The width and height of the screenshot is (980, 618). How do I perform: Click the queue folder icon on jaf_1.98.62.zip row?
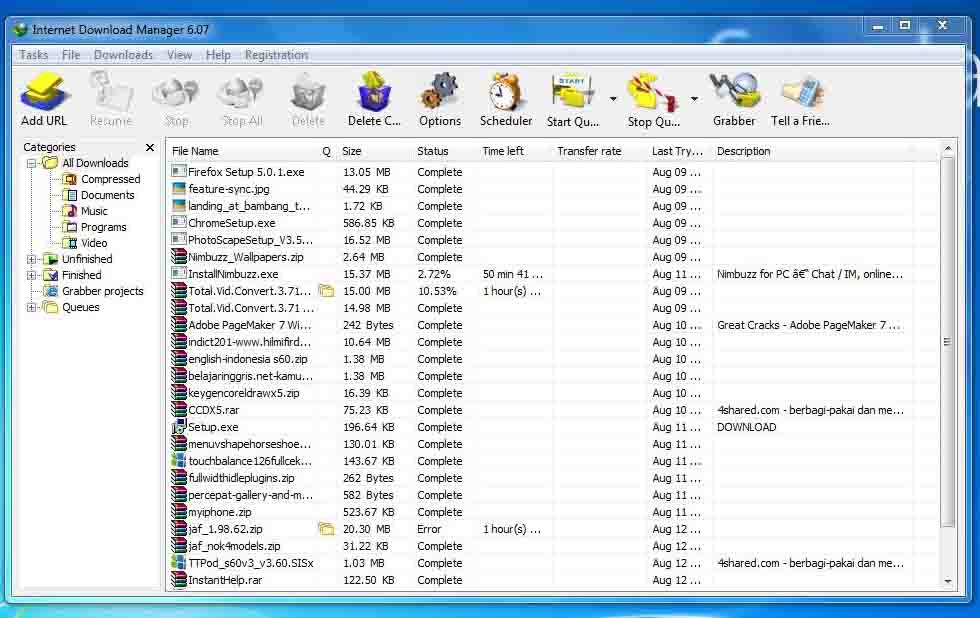(326, 529)
